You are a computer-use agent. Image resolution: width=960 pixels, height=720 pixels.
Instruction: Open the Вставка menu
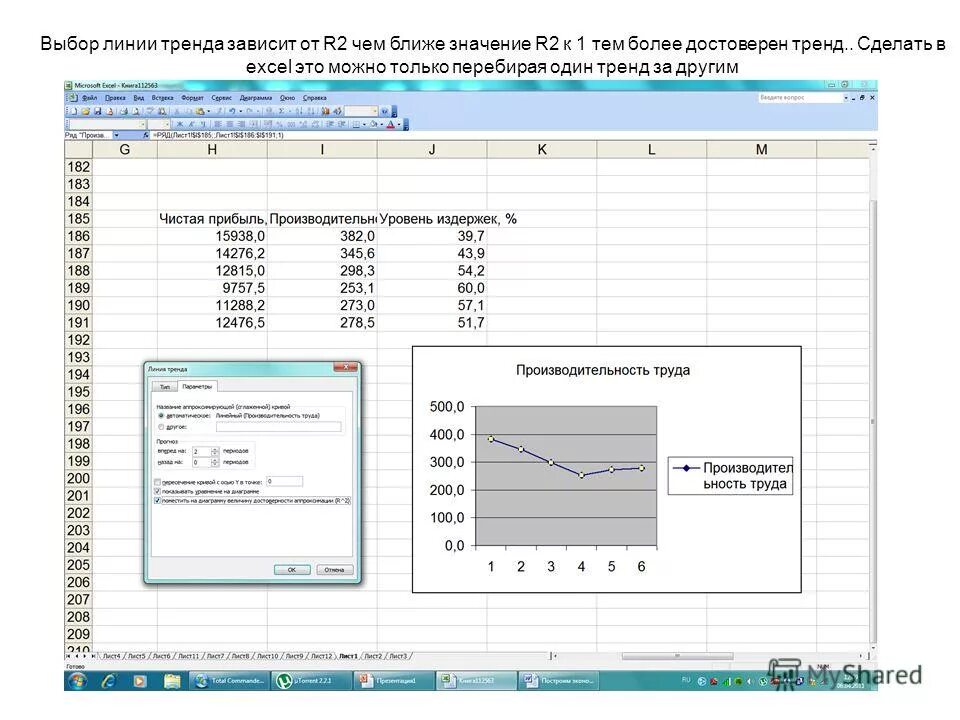(162, 97)
